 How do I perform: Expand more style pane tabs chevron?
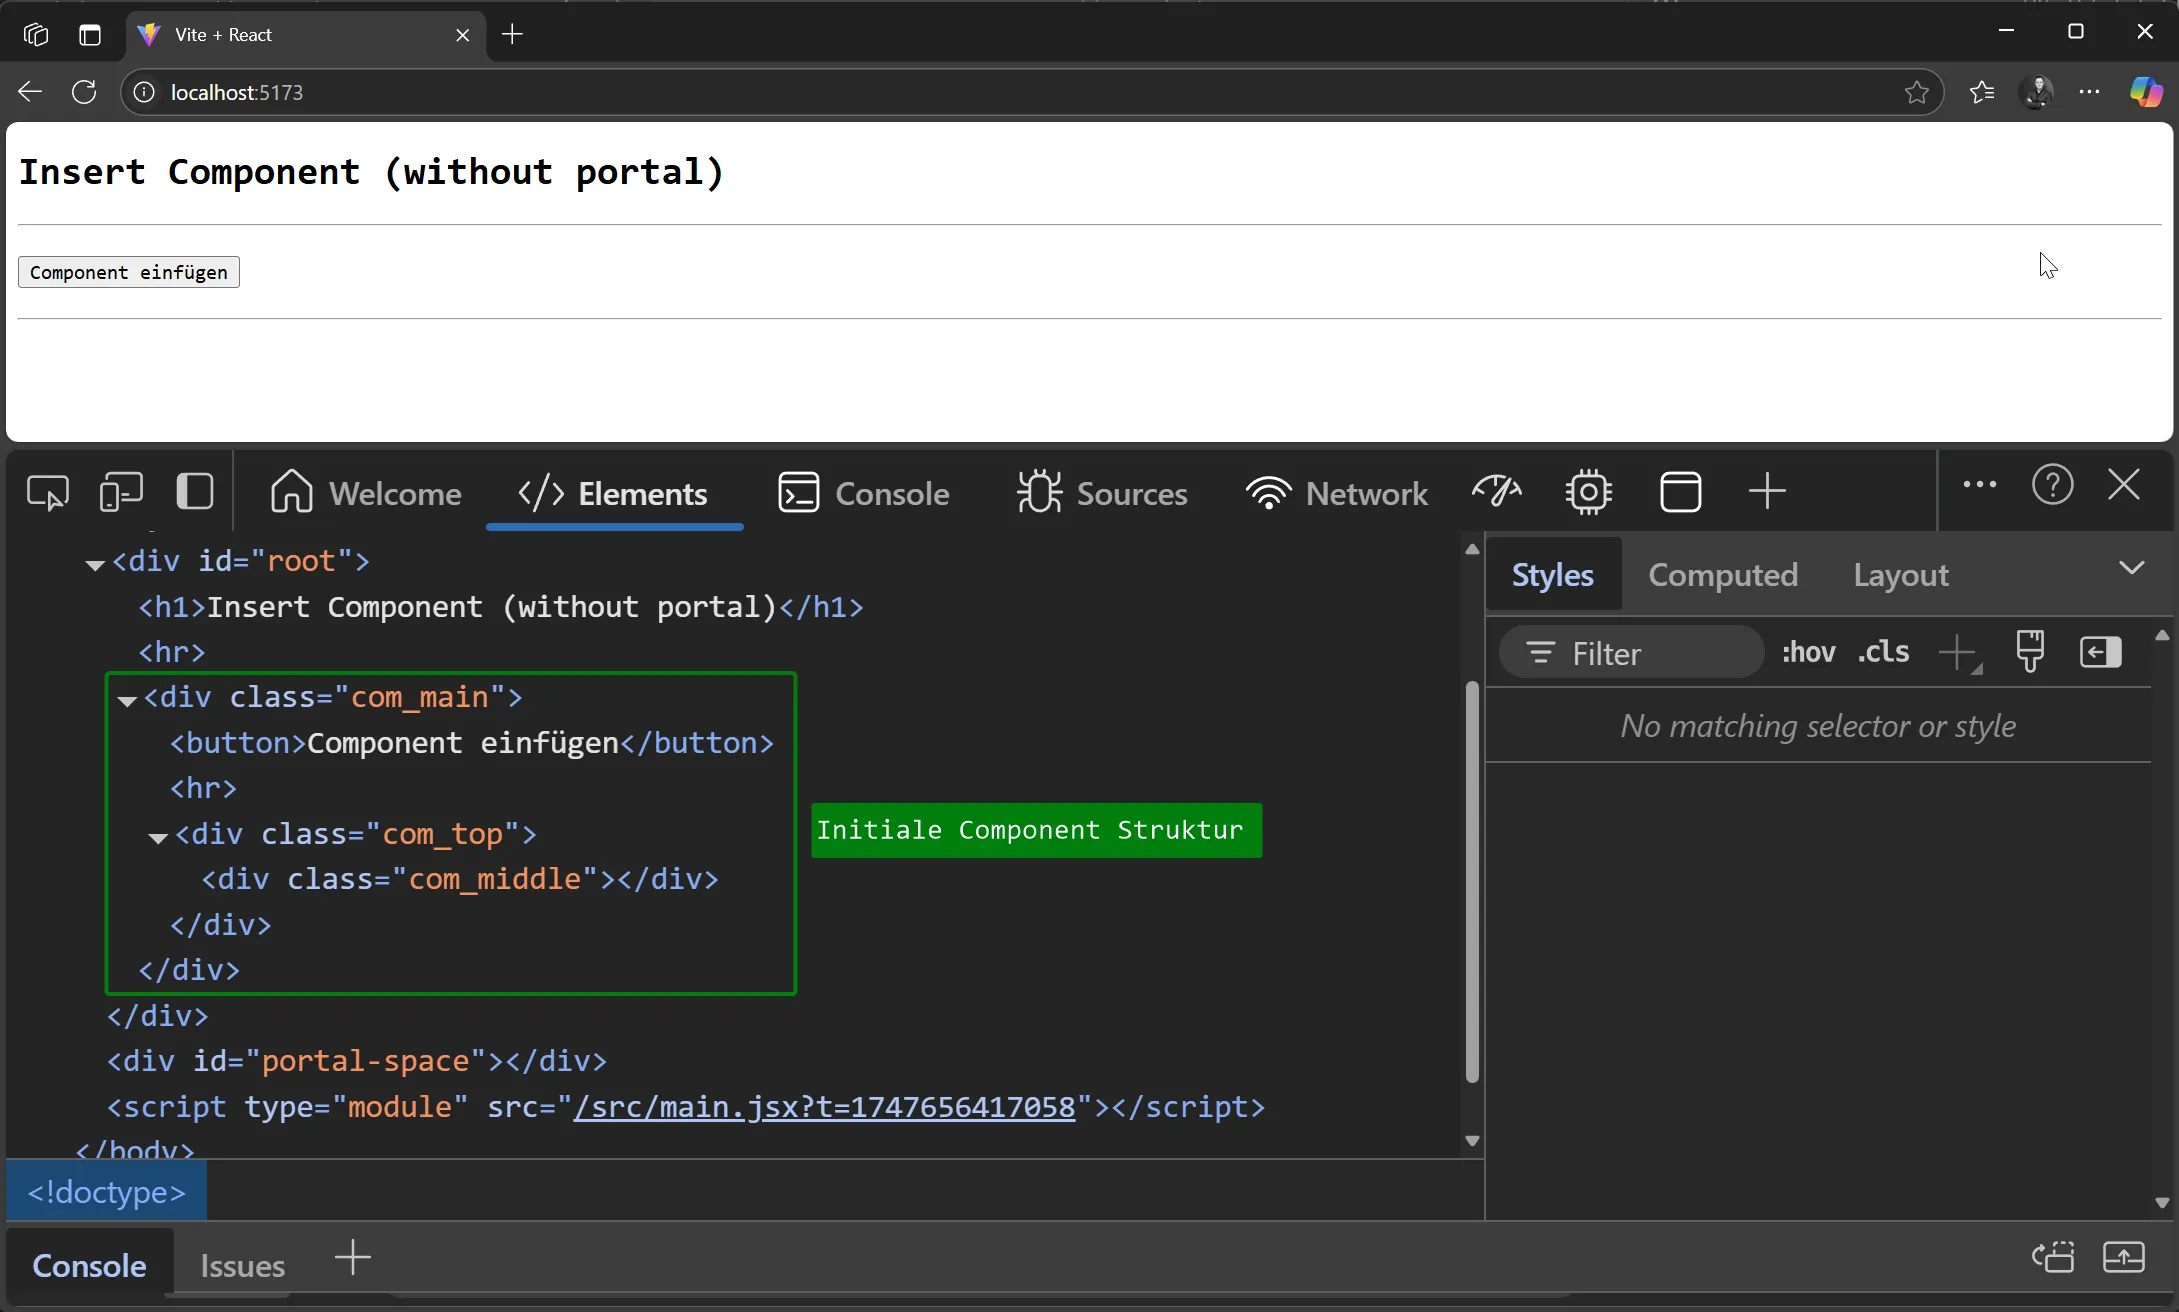point(2131,568)
